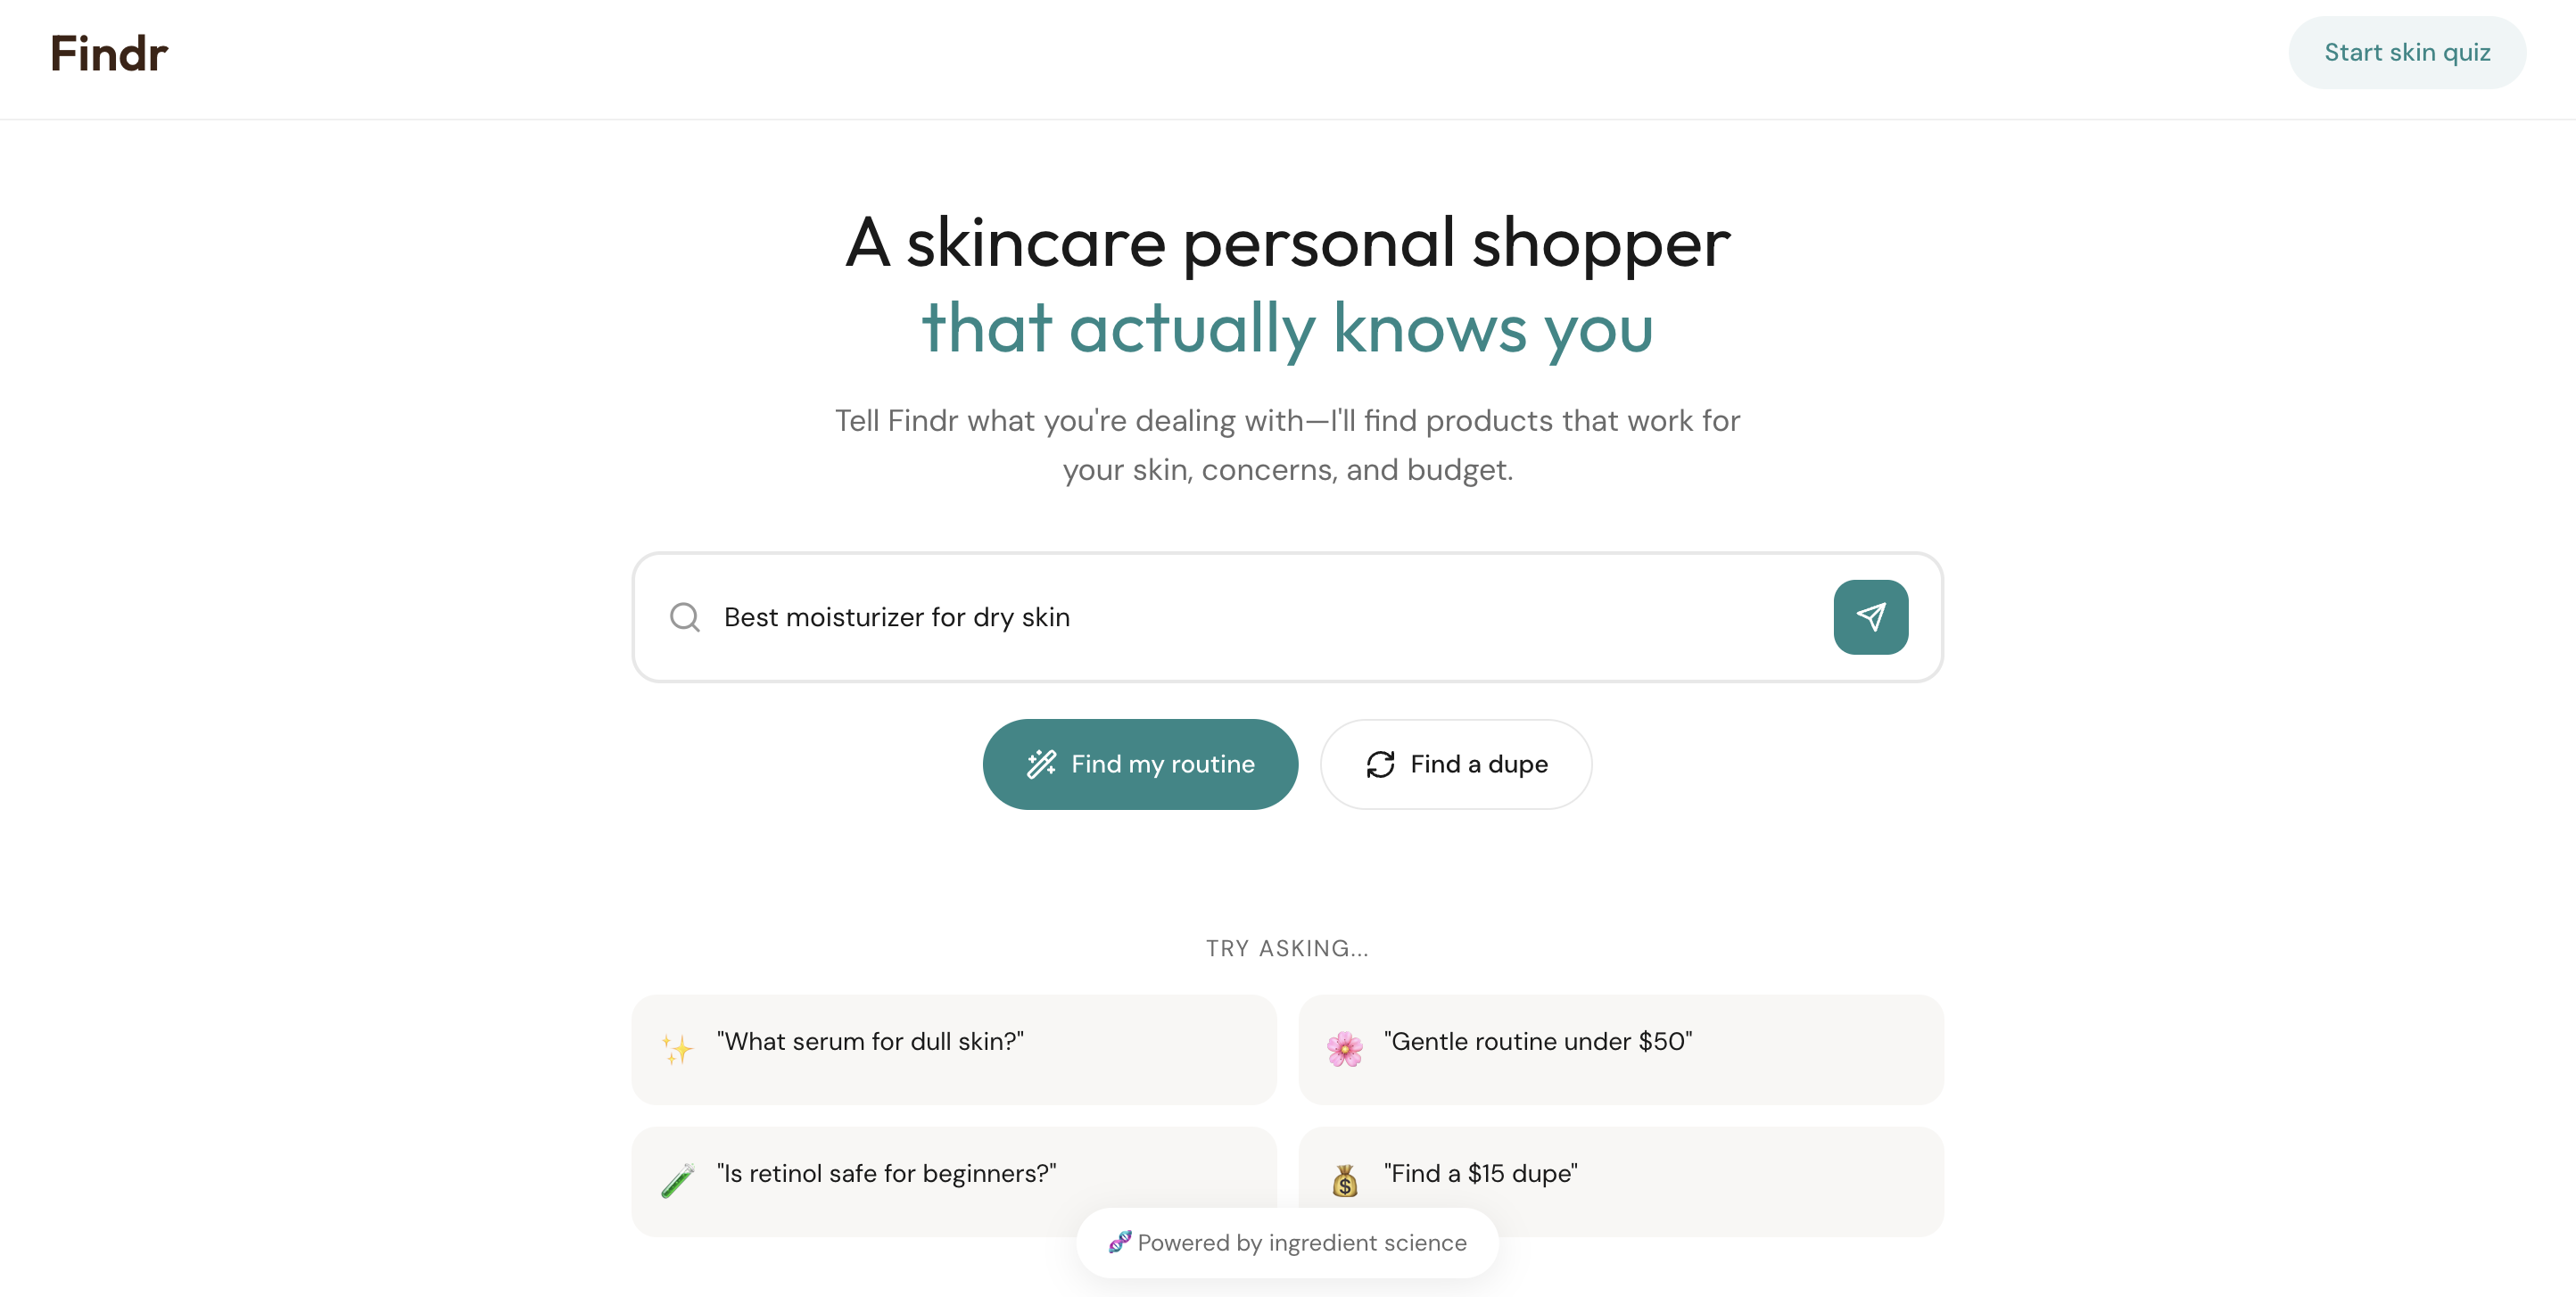Screen dimensions: 2576x1297
Task: Click the refresh arrows icon on Find a dupe
Action: (x=1380, y=763)
